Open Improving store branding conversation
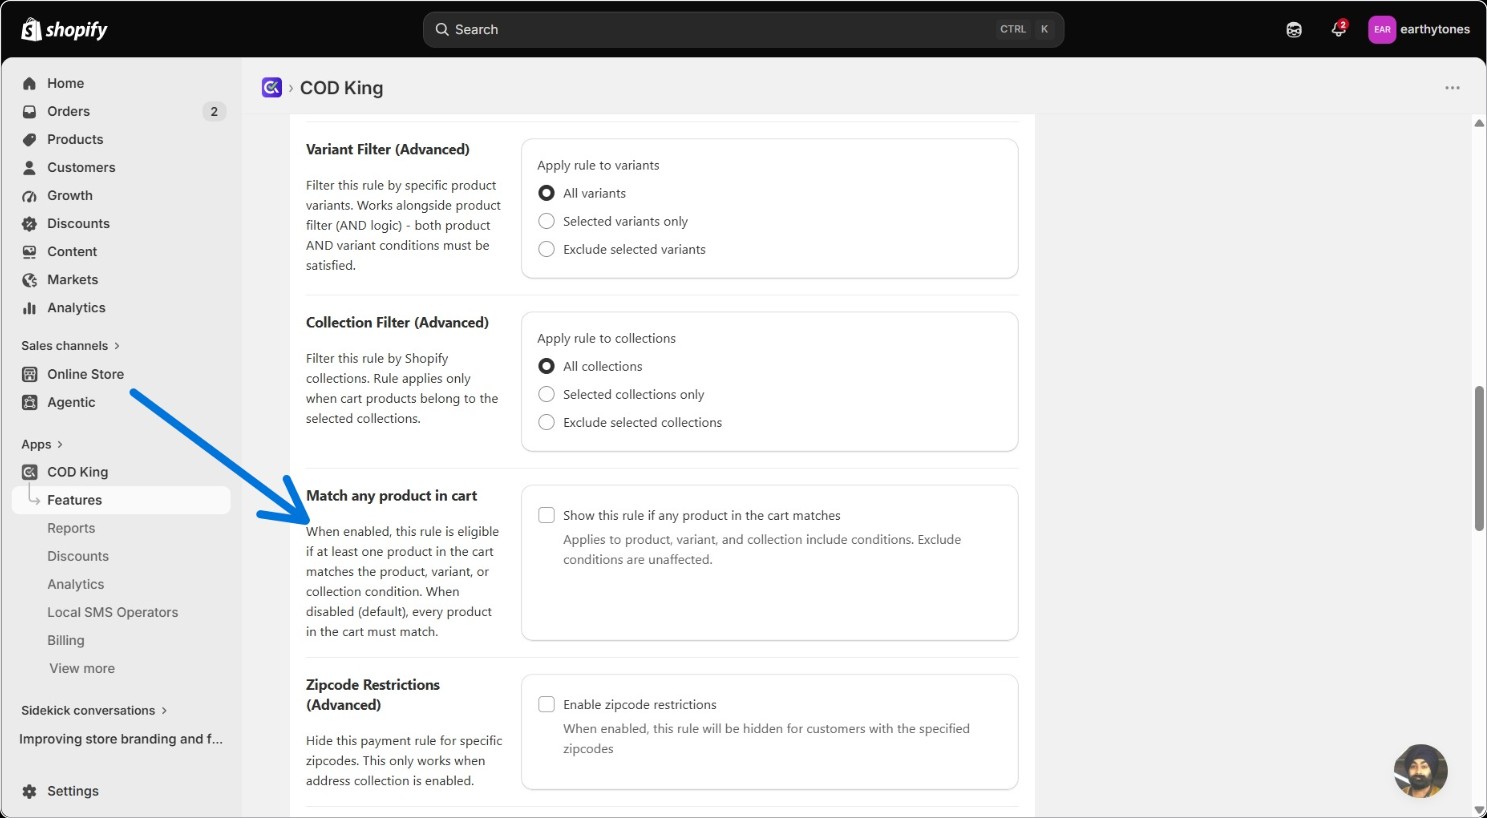Screen dimensions: 1487x818 (x=121, y=739)
